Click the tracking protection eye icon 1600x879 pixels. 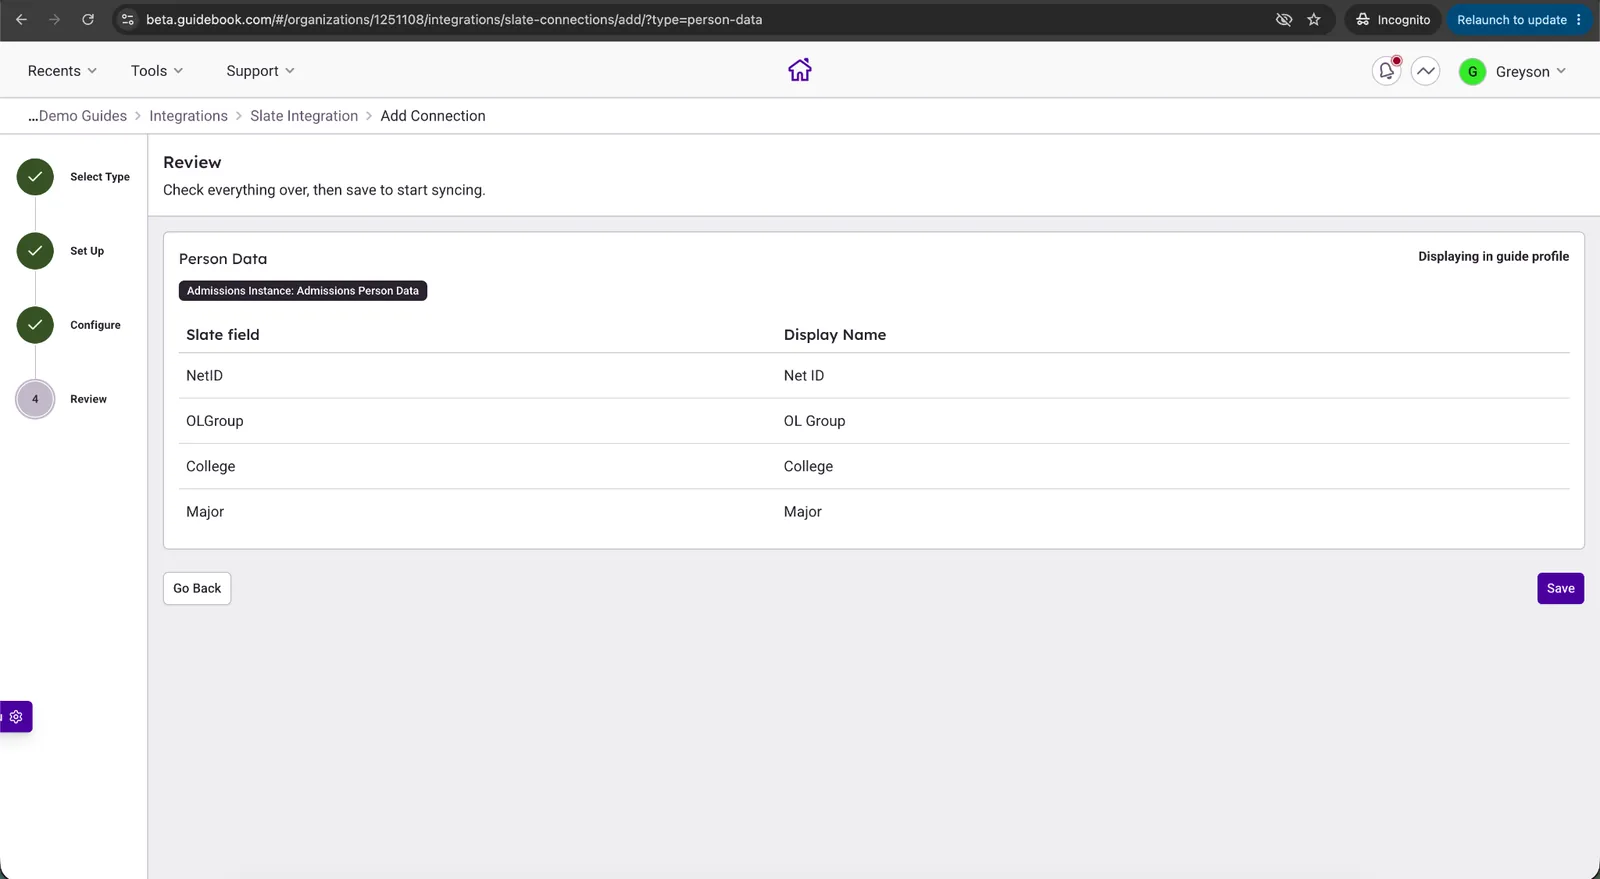coord(1284,19)
